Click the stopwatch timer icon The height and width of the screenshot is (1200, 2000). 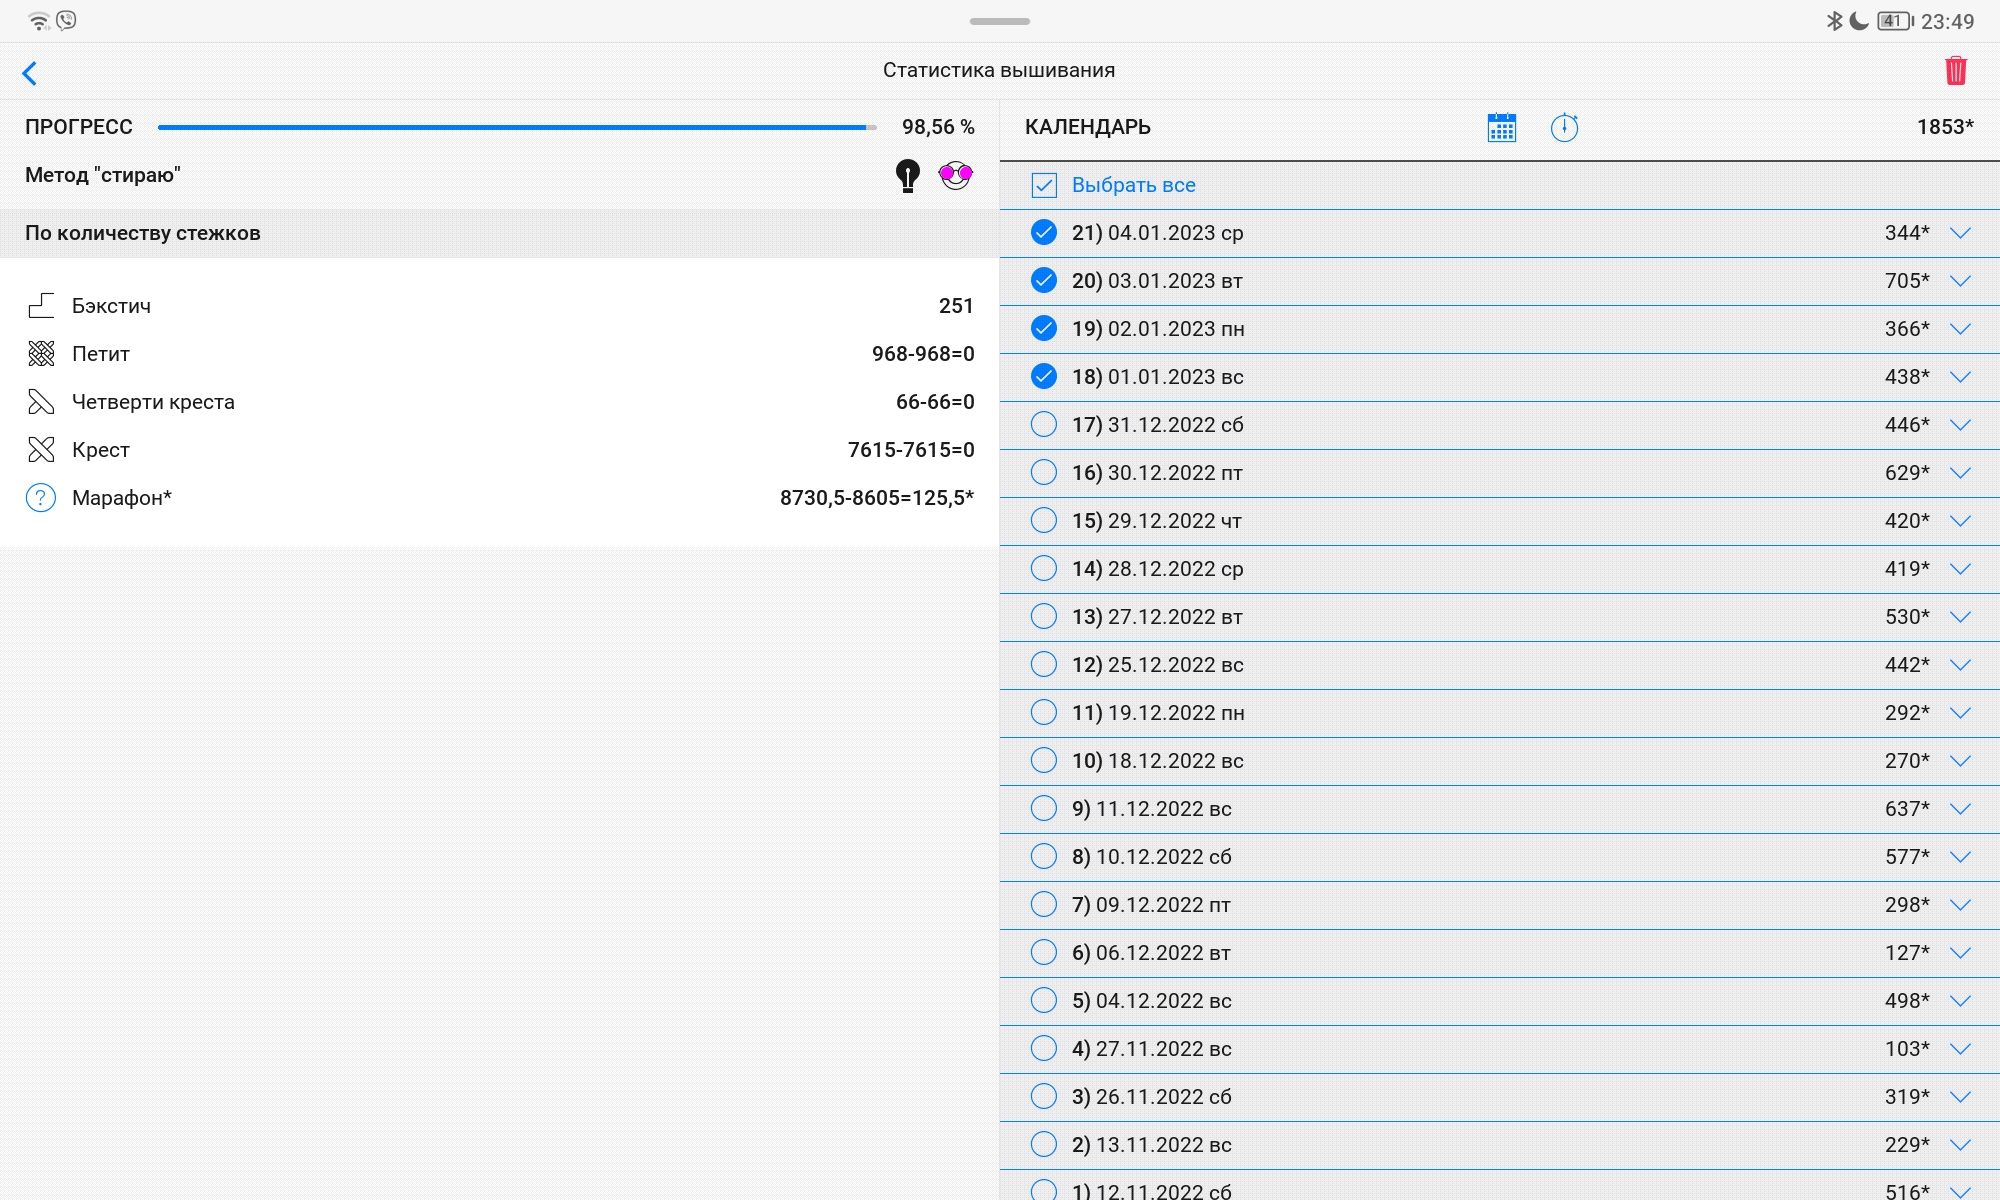point(1564,128)
